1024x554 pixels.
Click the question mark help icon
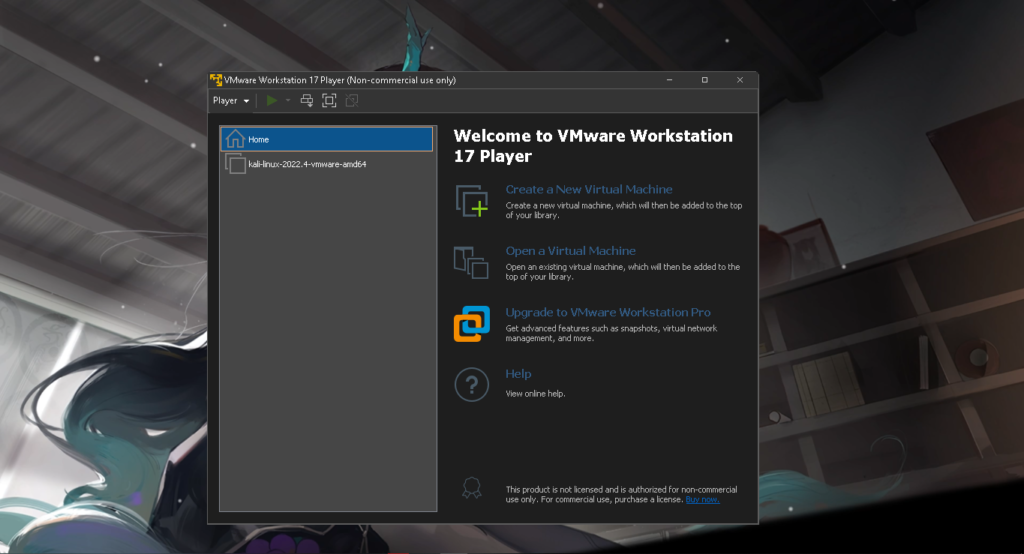point(472,385)
